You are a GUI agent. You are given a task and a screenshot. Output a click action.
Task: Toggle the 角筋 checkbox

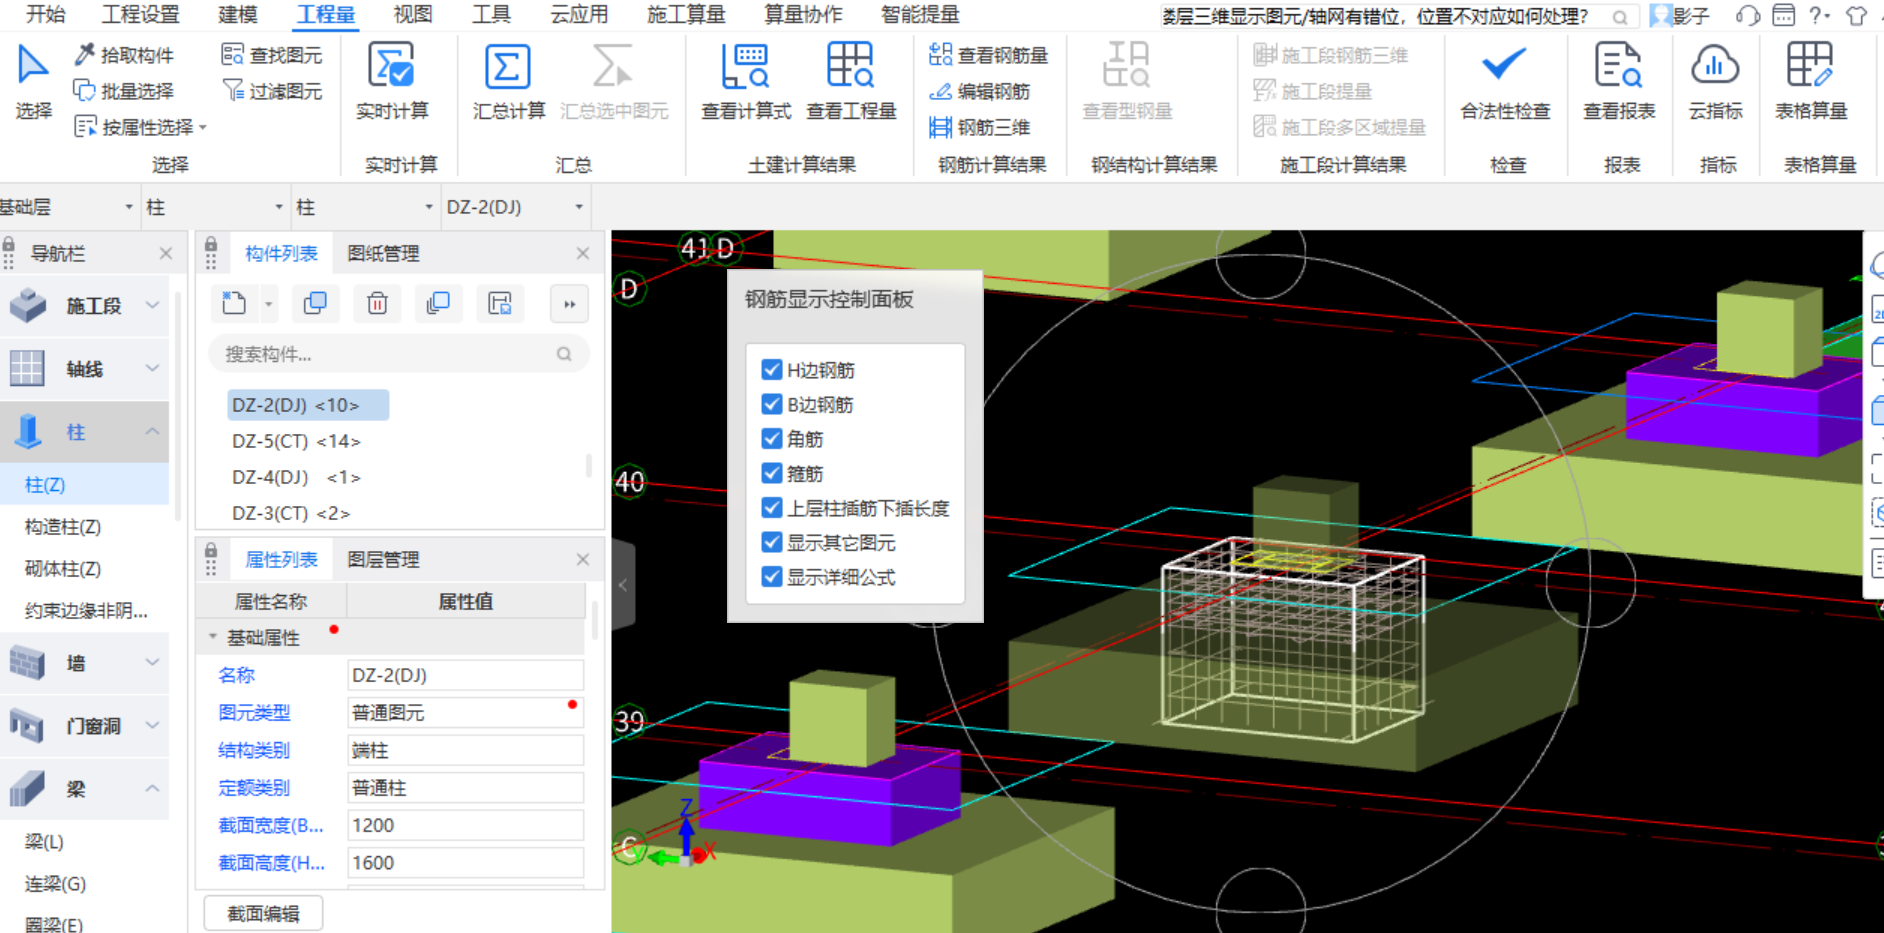coord(771,439)
